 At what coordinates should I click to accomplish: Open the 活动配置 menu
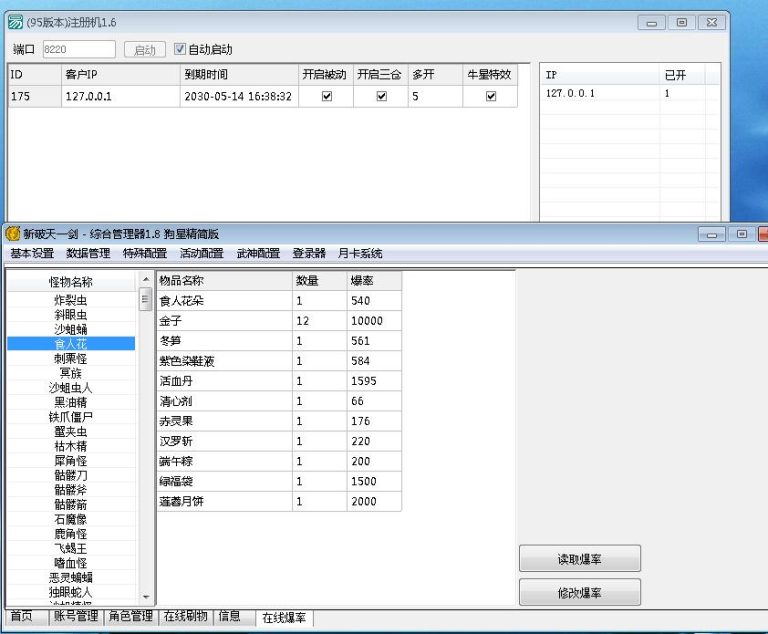click(x=201, y=254)
